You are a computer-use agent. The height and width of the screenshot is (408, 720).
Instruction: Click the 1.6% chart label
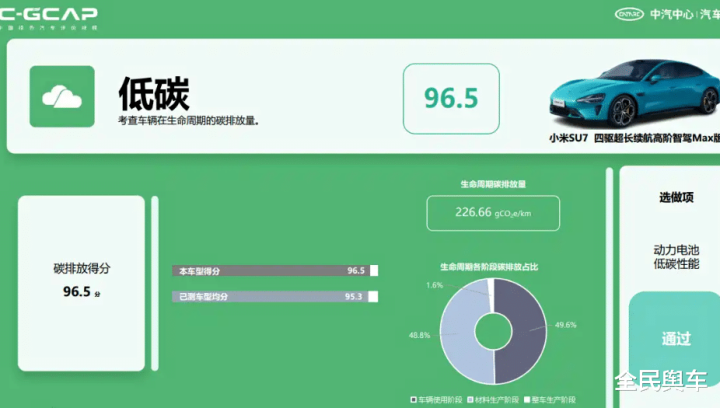point(434,285)
